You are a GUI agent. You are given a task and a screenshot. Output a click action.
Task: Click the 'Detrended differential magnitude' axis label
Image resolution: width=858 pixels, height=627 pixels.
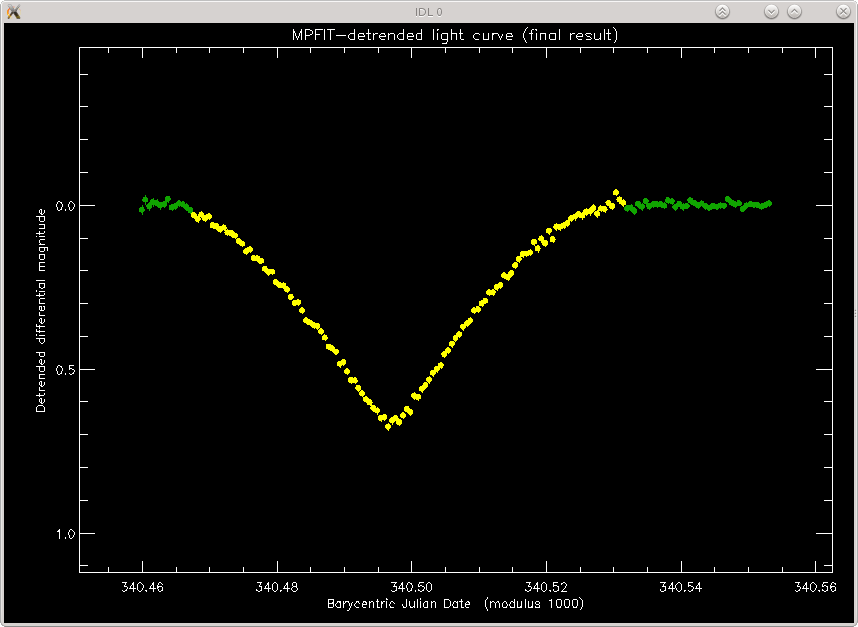41,310
